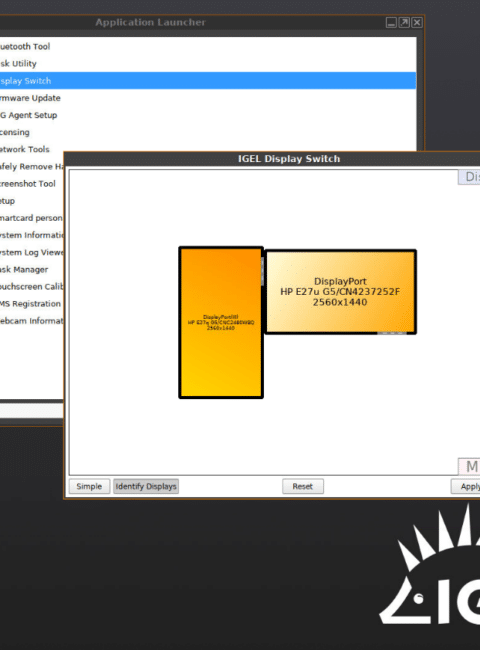Screen dimensions: 480x650
Task: Close the Application Launcher window
Action: pos(417,22)
